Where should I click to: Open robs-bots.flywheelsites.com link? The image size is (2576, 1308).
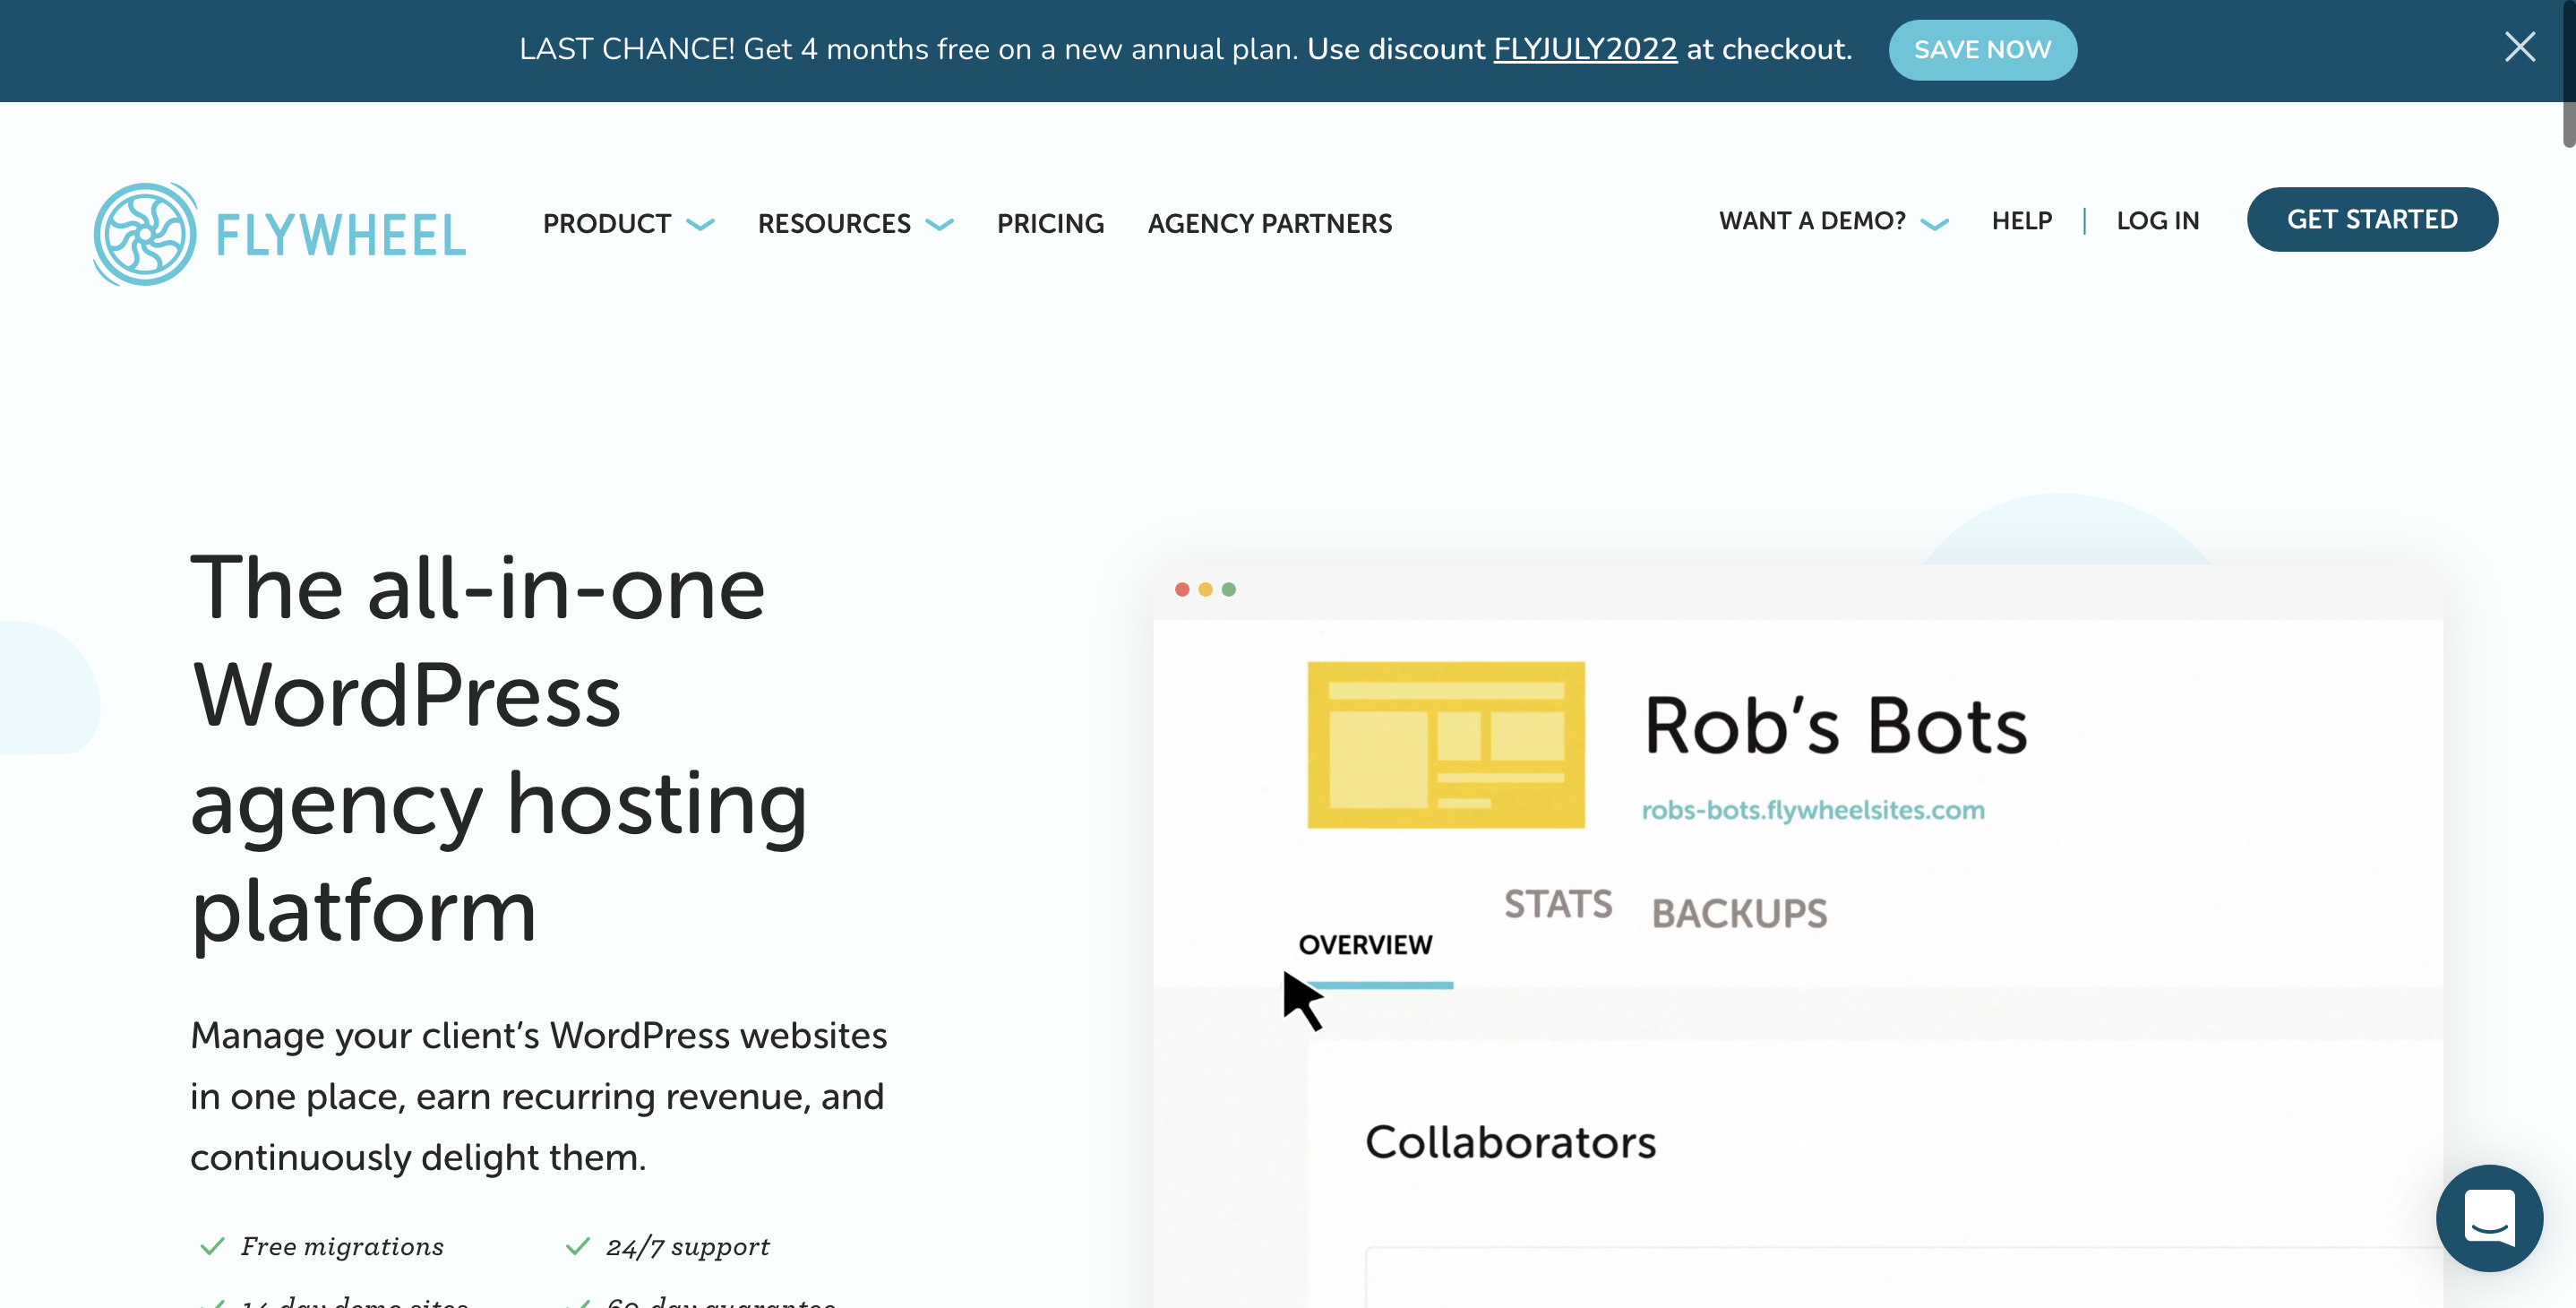(1812, 810)
